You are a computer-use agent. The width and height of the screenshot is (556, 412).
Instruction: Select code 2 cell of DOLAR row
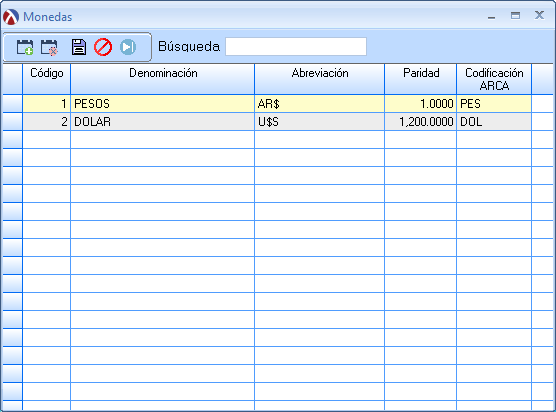[46, 122]
